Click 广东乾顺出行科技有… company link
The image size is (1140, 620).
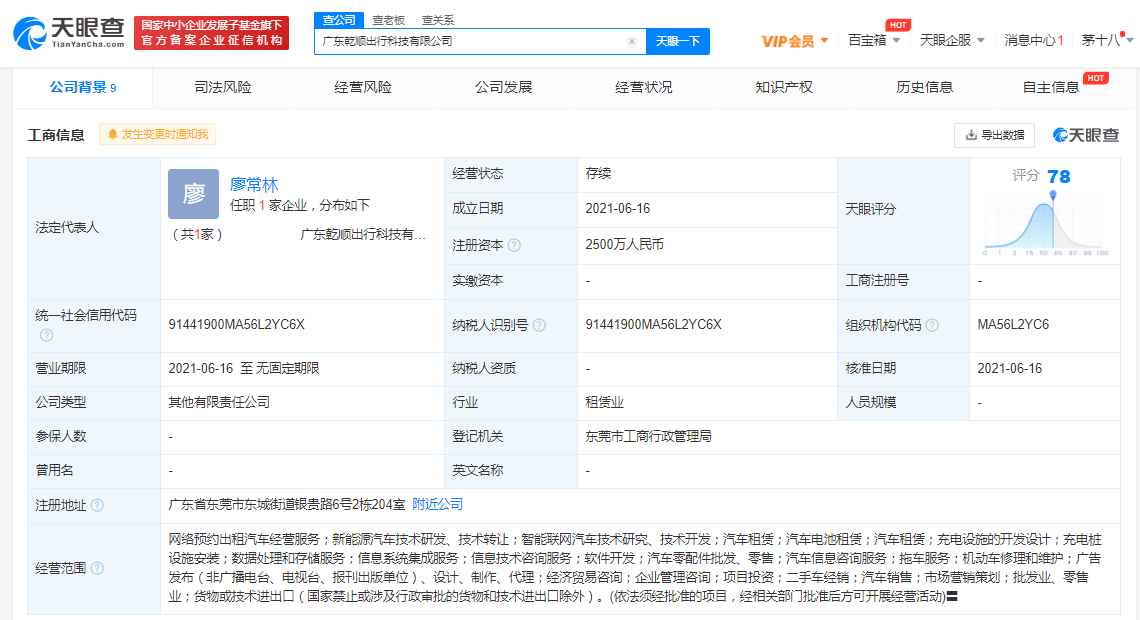pyautogui.click(x=363, y=235)
